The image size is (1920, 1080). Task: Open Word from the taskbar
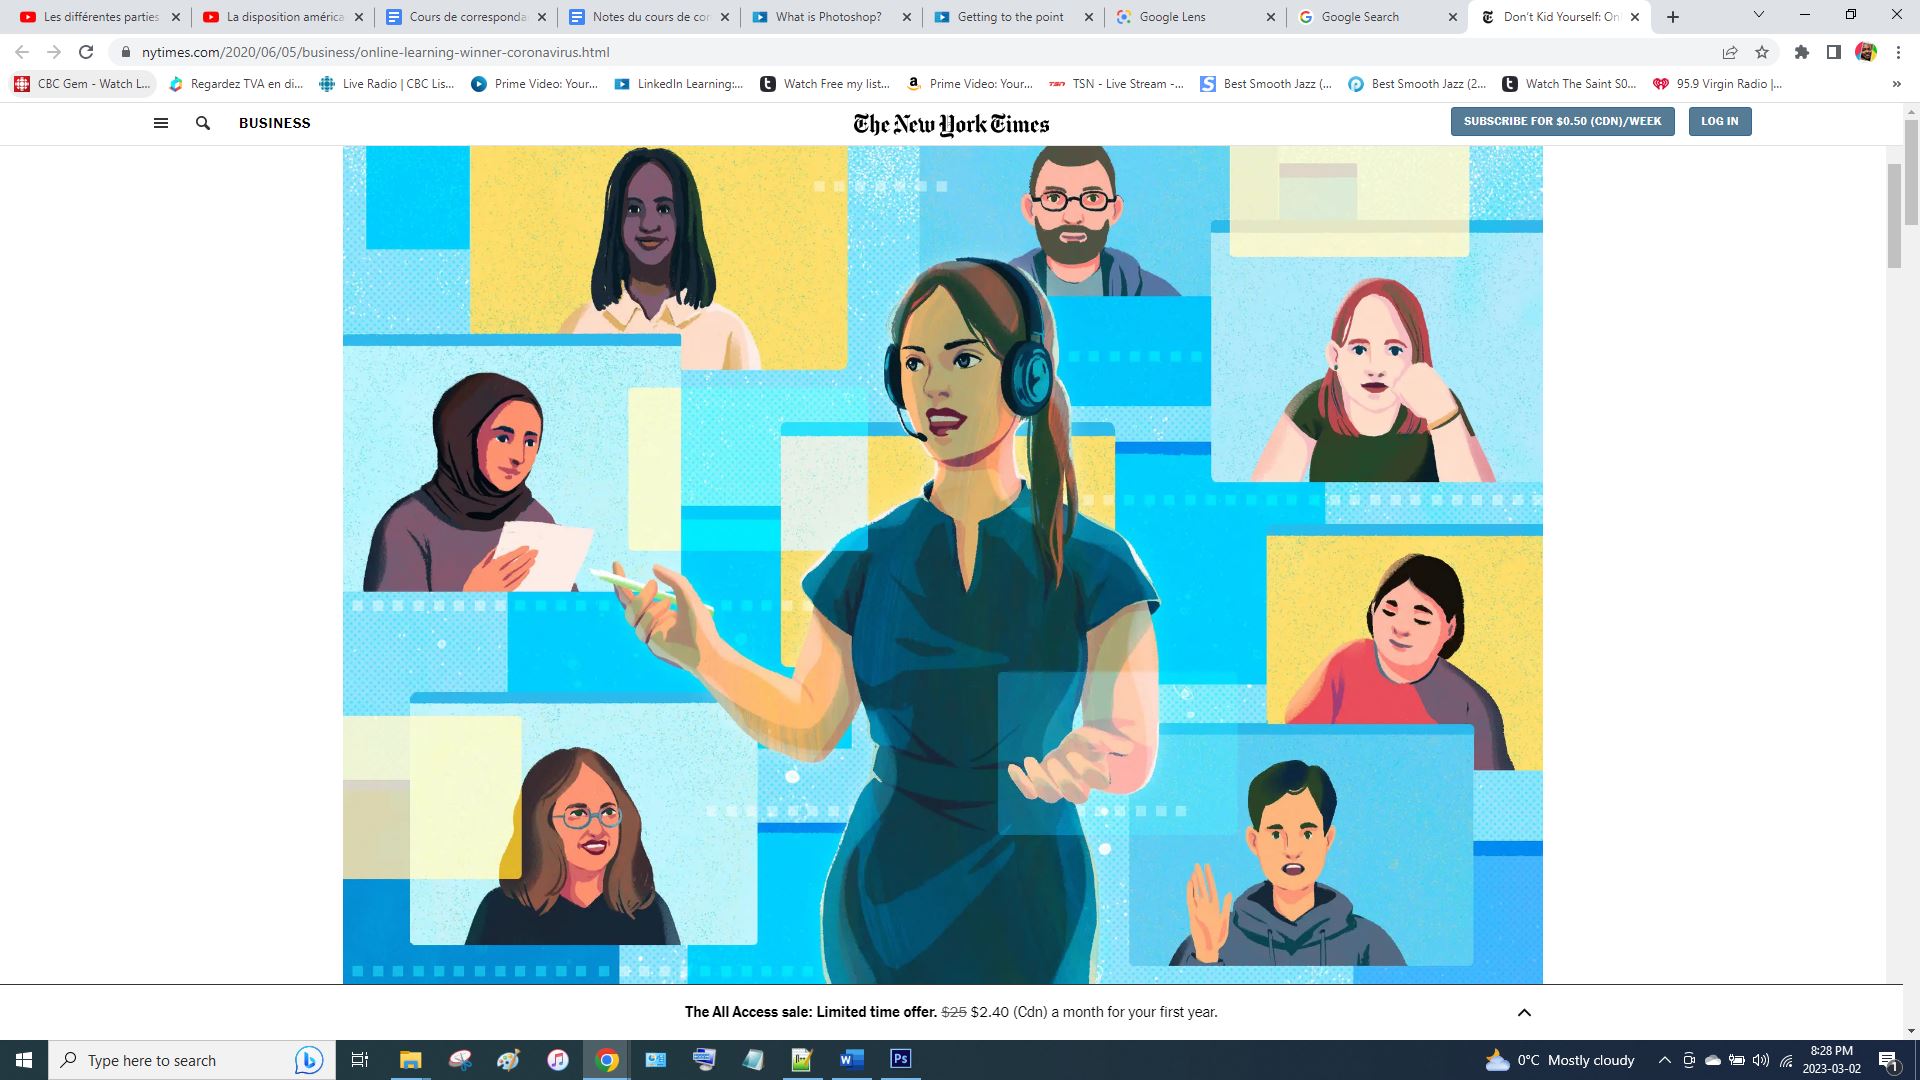851,1059
